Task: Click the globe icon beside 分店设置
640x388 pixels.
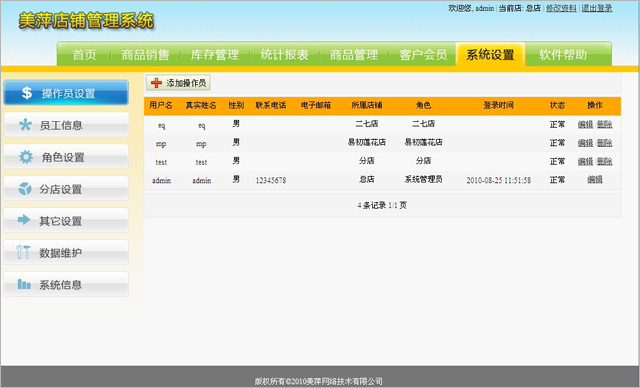Action: [x=25, y=188]
